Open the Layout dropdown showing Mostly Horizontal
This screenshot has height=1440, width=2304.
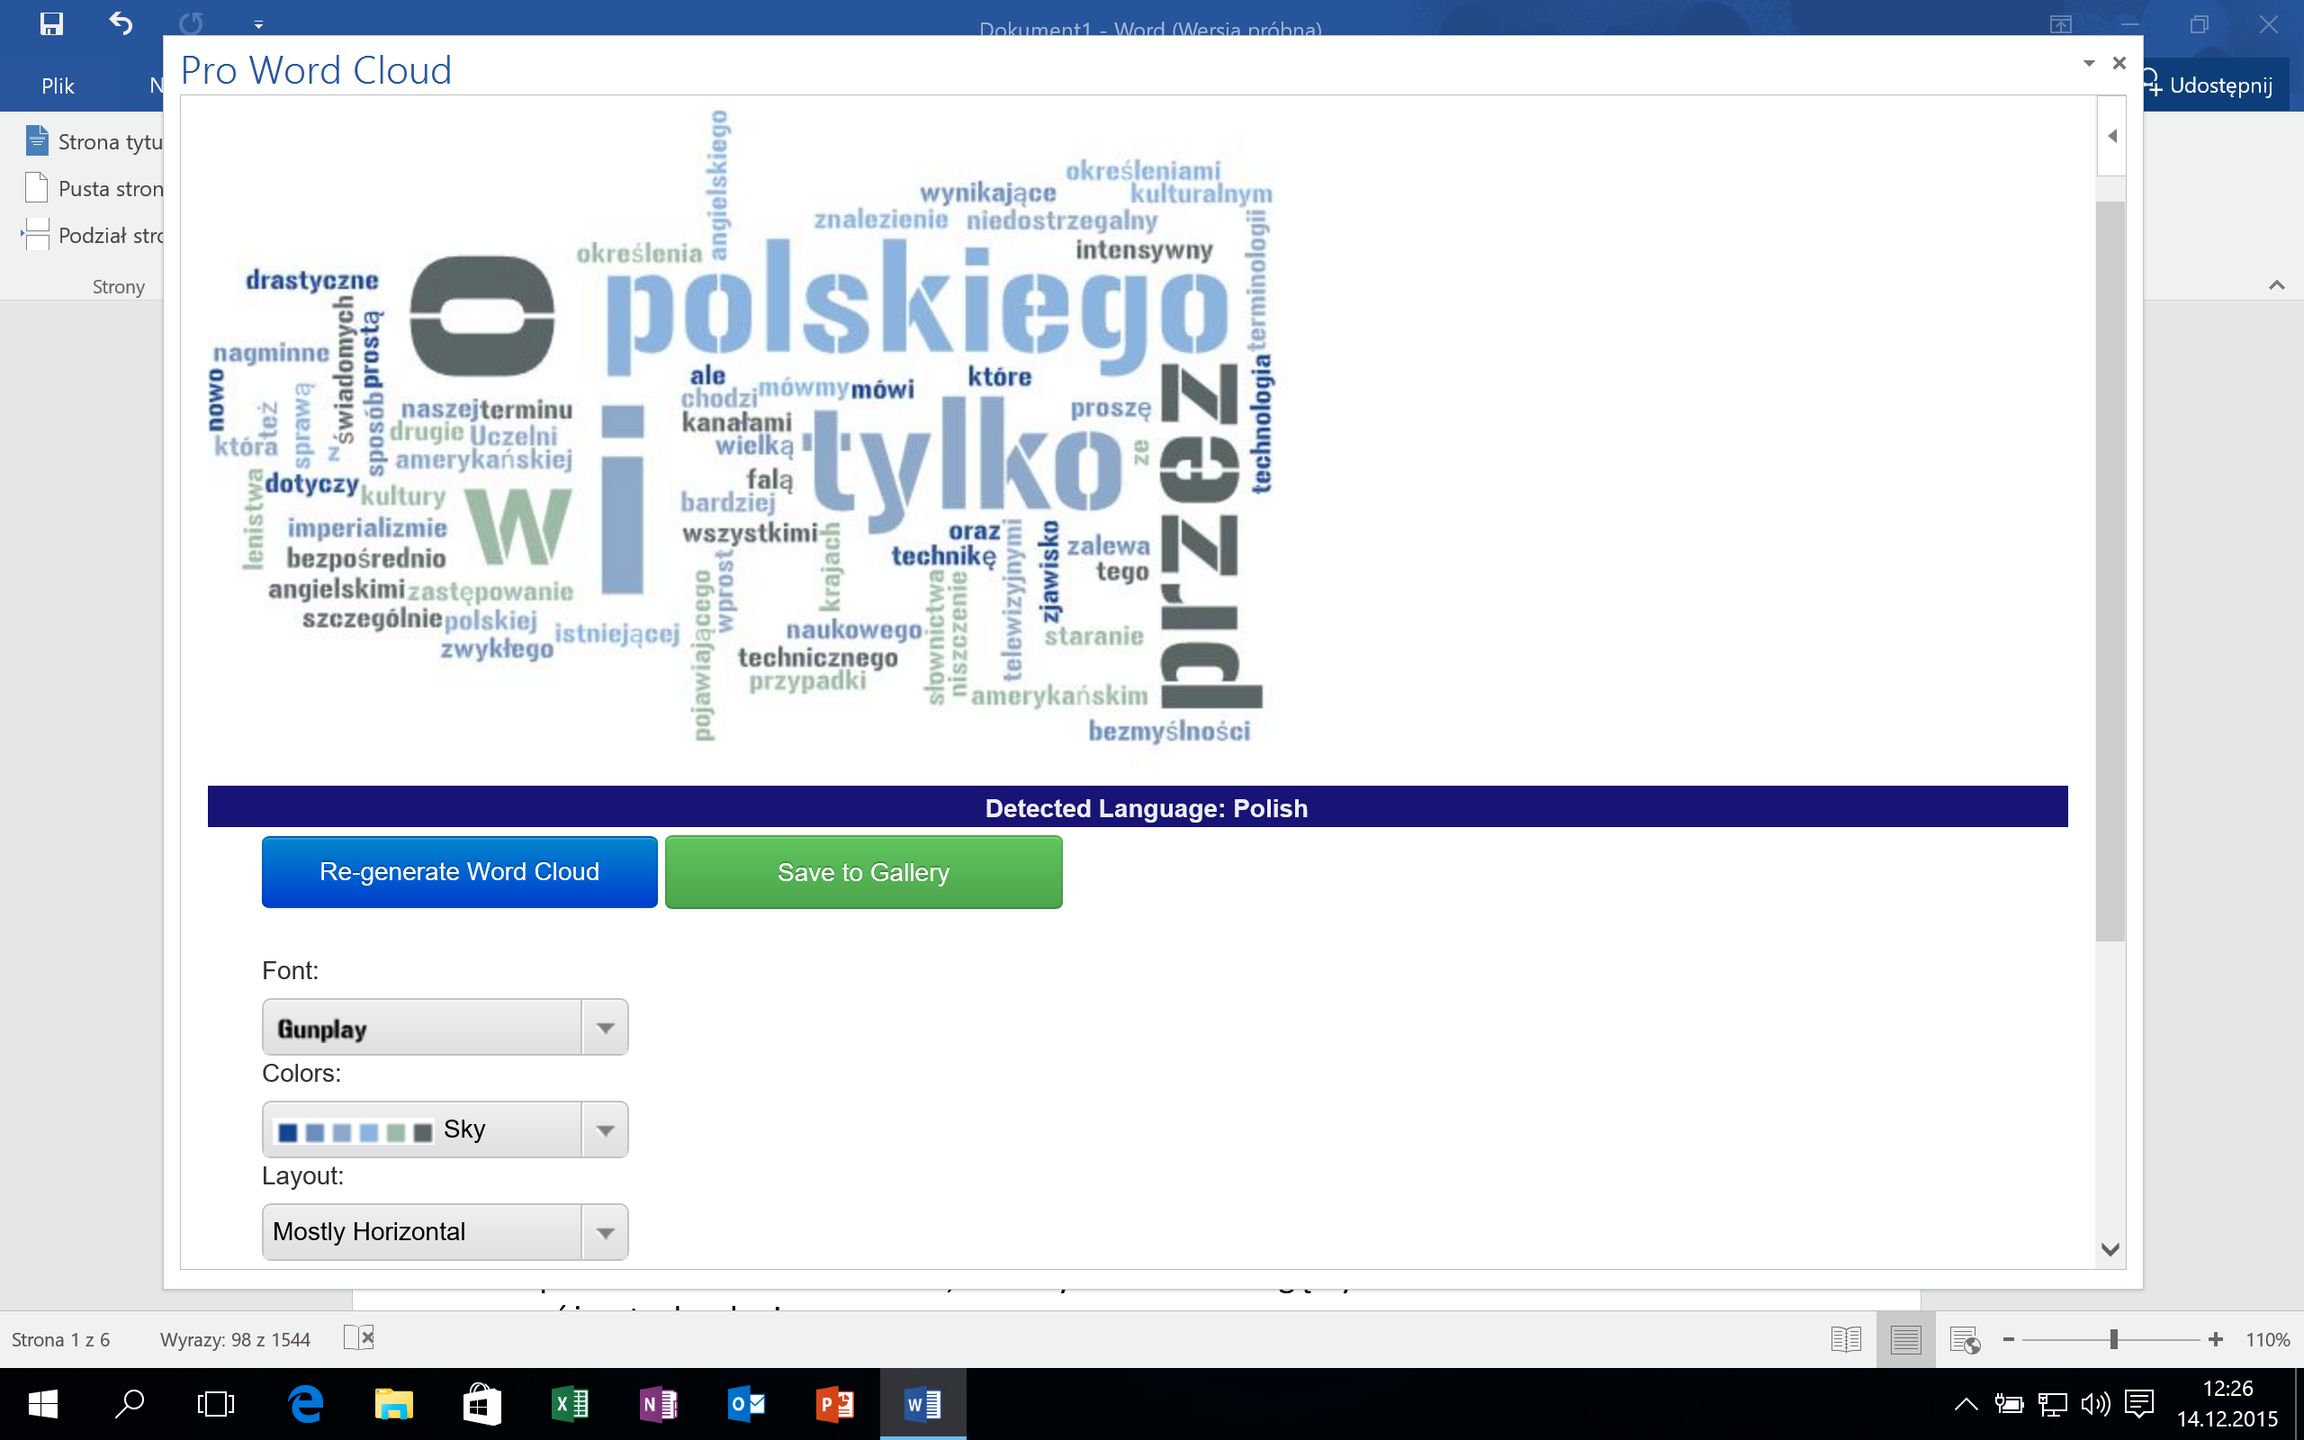(x=604, y=1231)
